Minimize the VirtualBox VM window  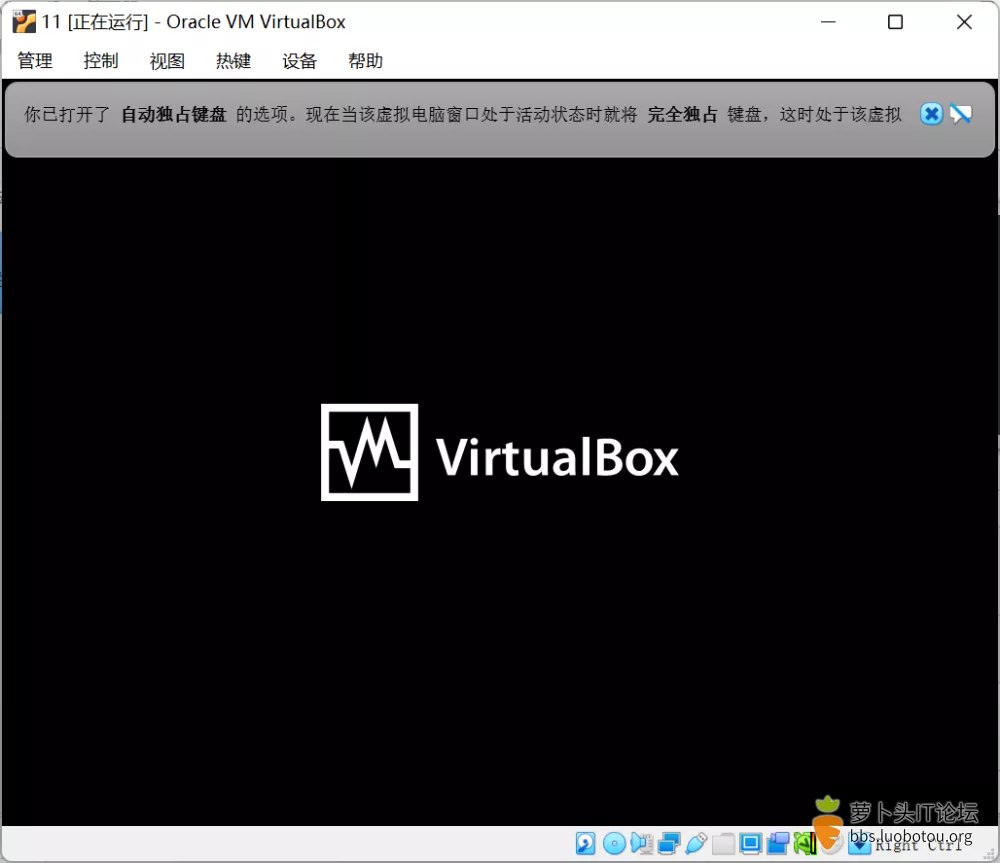[828, 22]
